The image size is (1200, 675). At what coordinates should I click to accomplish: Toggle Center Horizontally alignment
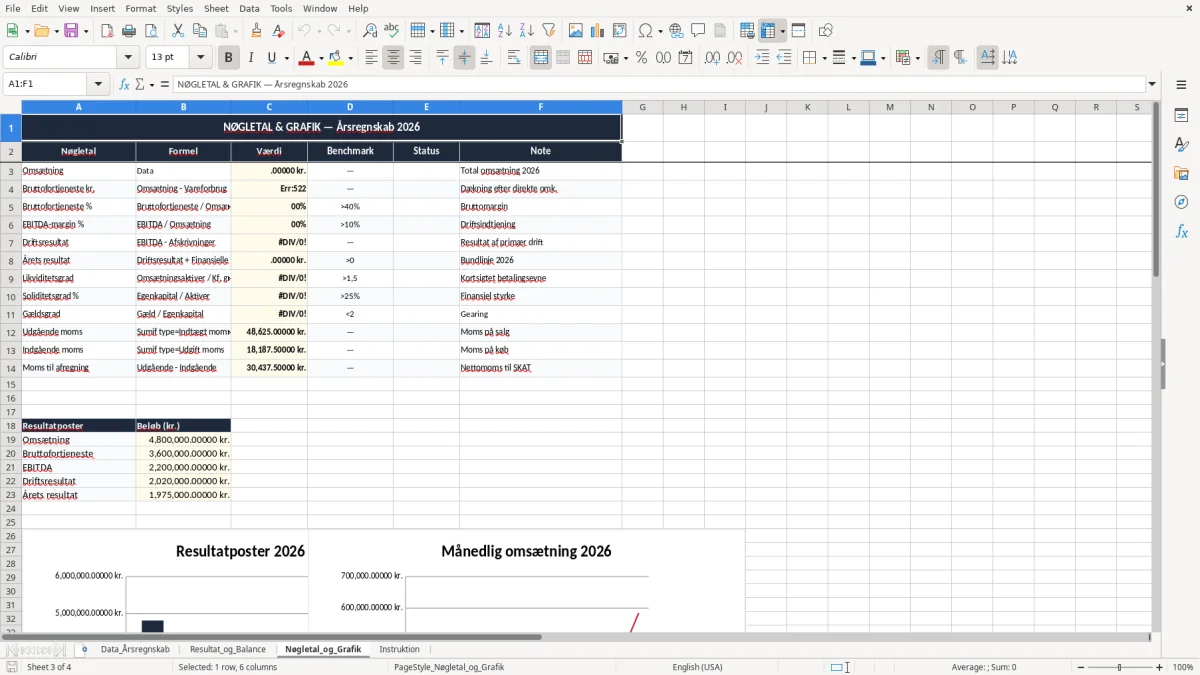click(393, 58)
